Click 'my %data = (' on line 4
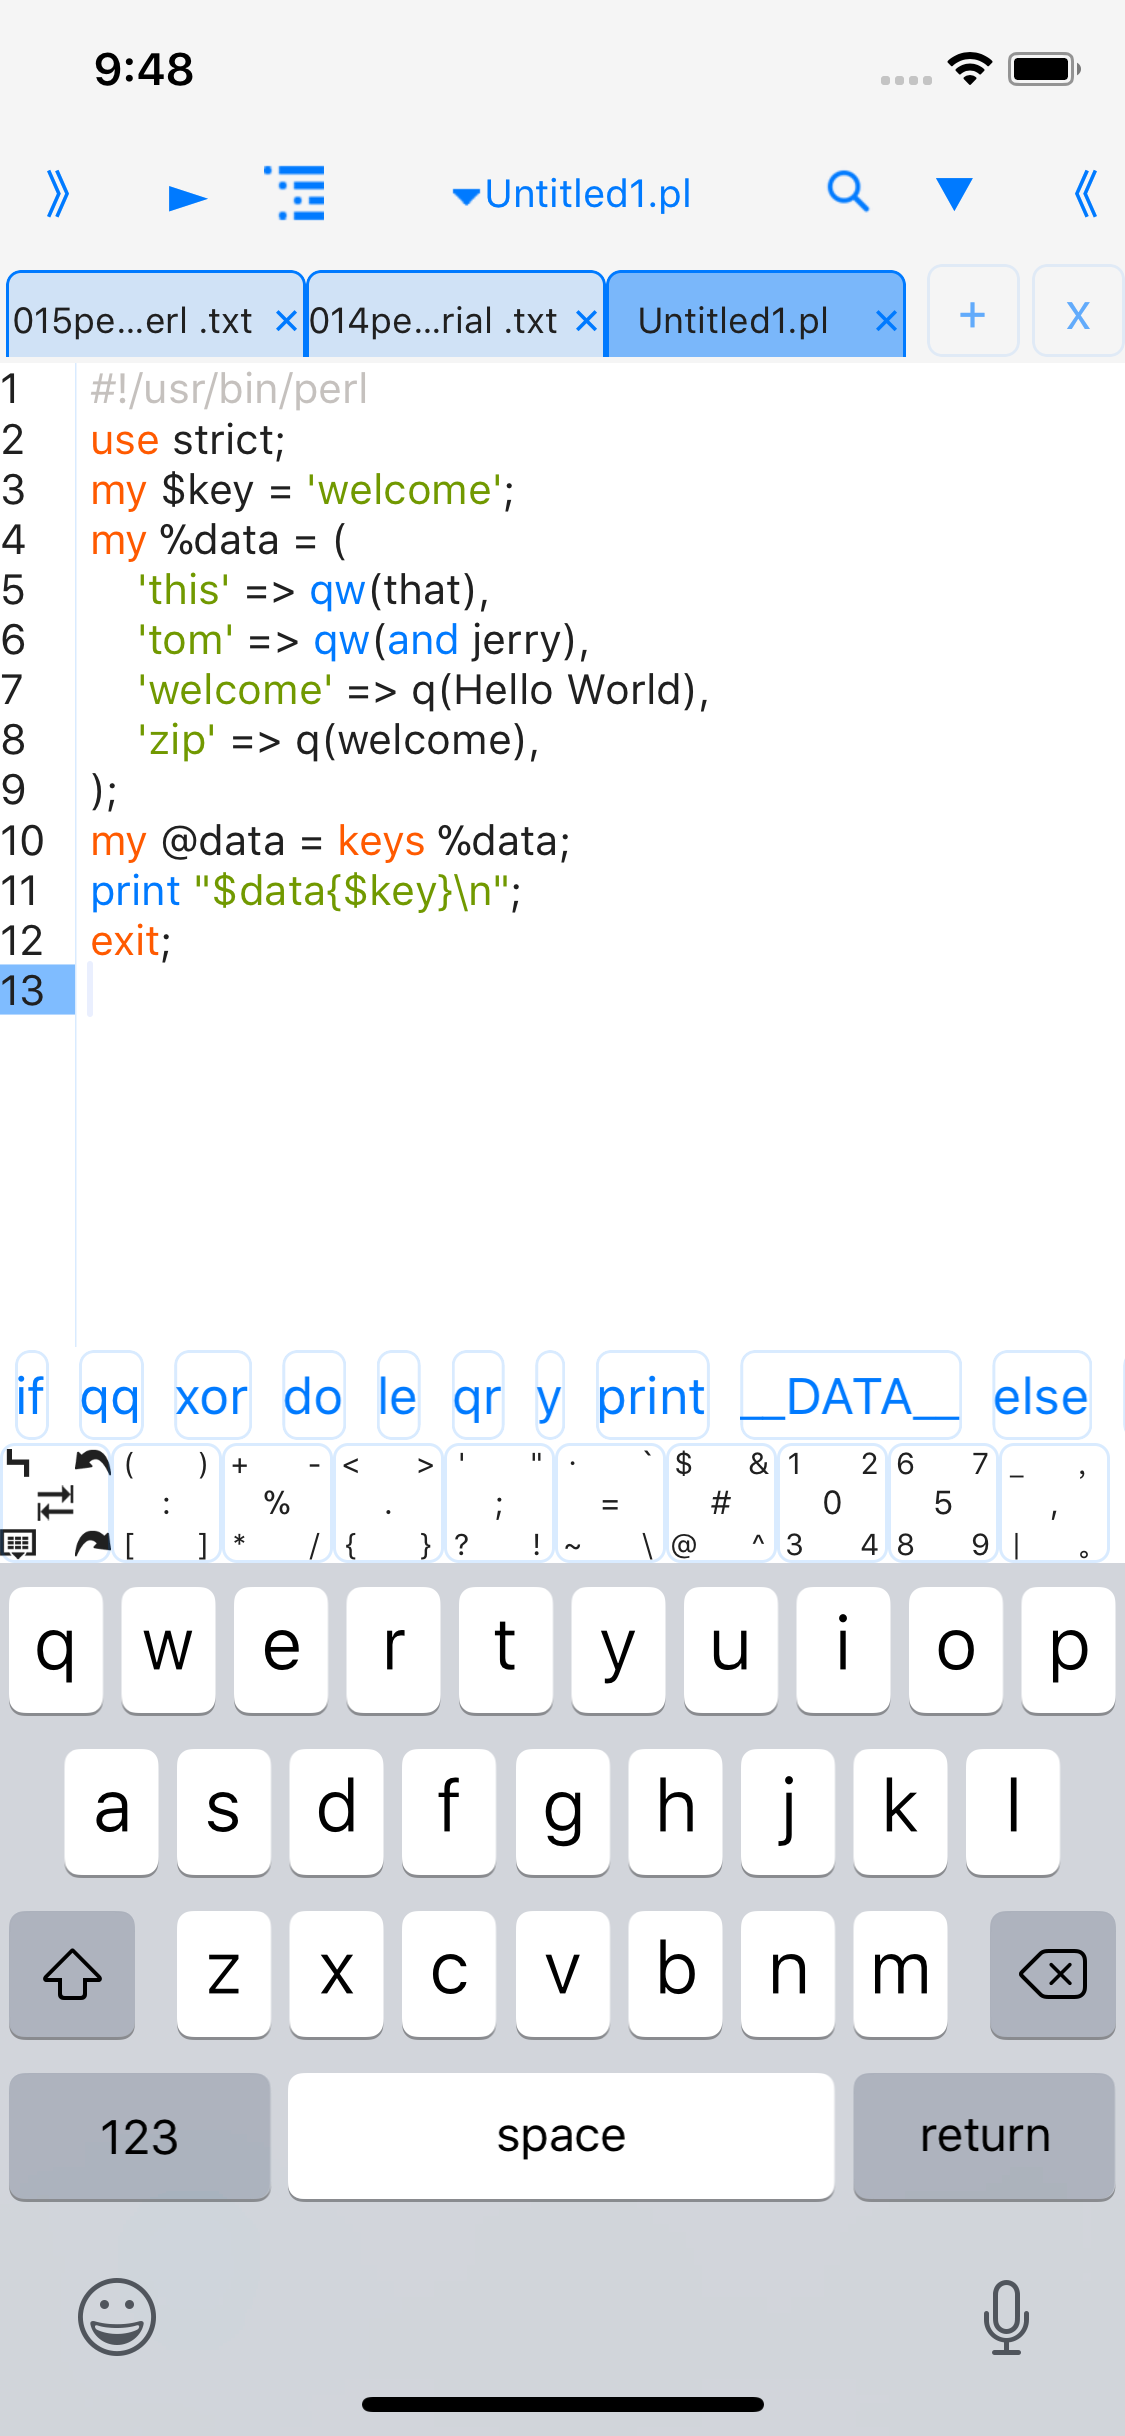This screenshot has height=2436, width=1125. pyautogui.click(x=219, y=540)
